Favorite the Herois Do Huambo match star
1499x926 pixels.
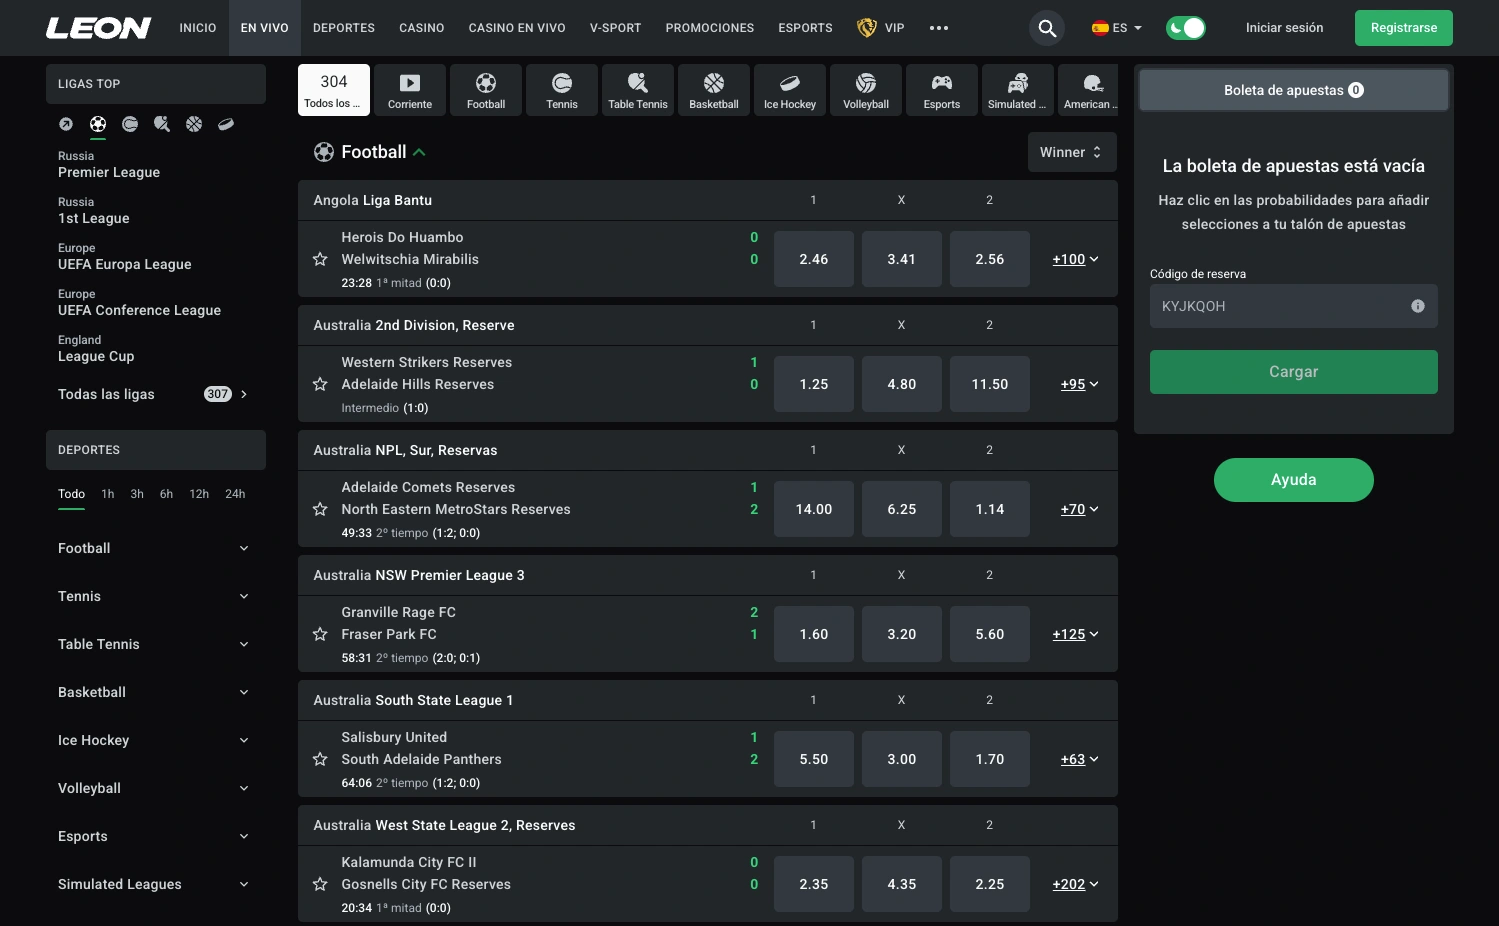point(320,259)
